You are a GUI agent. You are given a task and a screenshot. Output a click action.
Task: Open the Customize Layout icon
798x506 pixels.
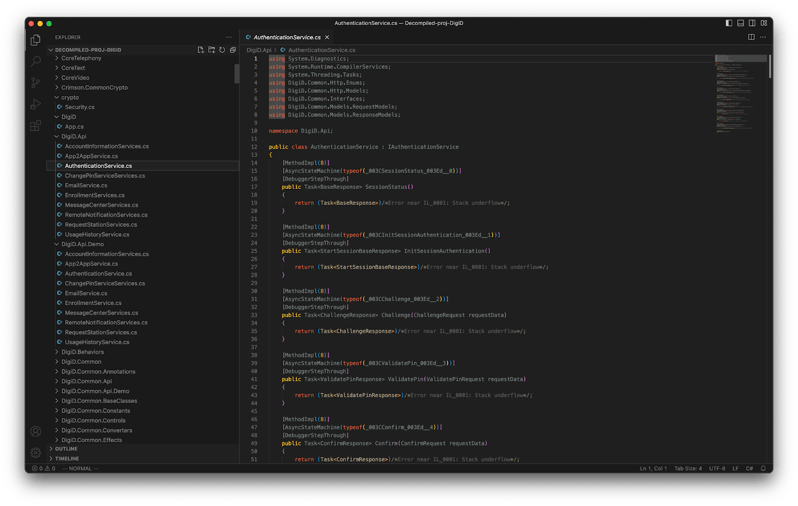point(764,23)
